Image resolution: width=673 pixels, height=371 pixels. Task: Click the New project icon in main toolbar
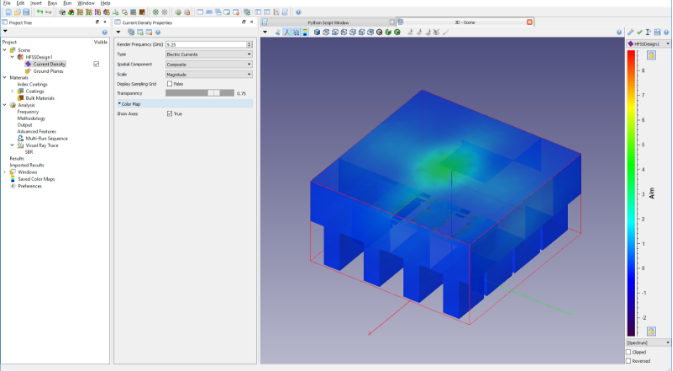pyautogui.click(x=9, y=12)
